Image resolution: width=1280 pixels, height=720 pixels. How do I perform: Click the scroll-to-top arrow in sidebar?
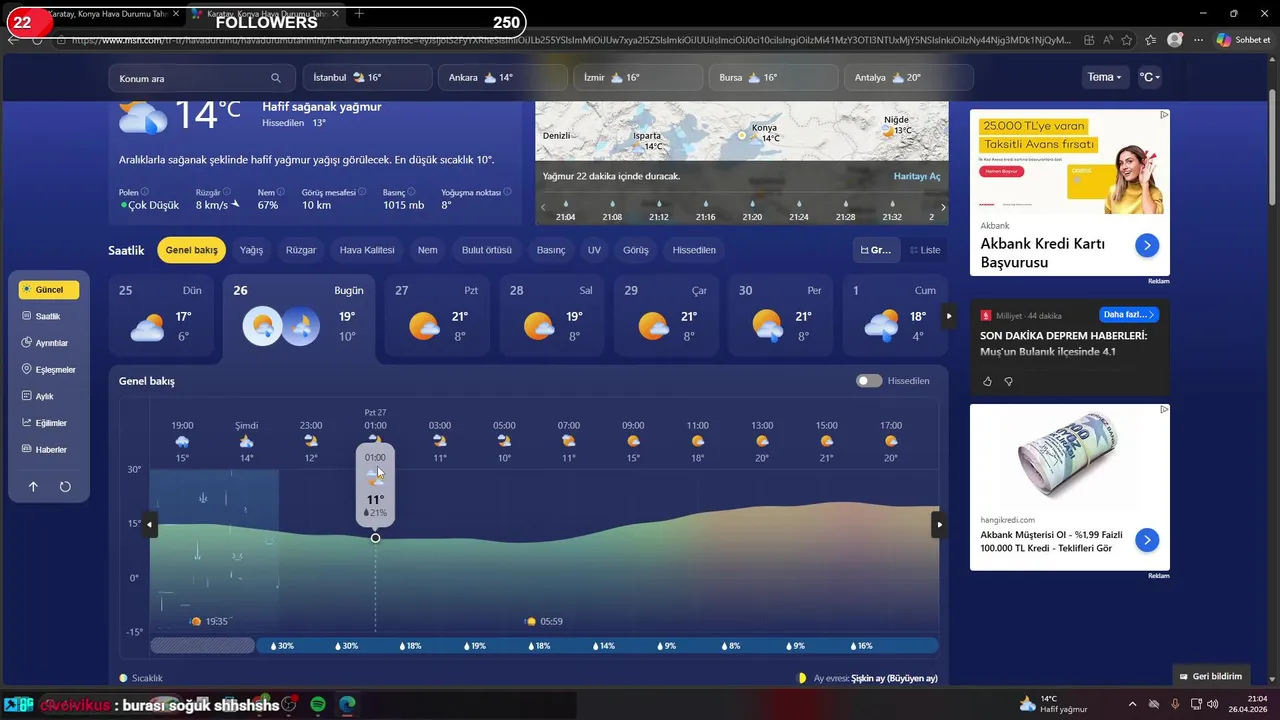pos(33,487)
